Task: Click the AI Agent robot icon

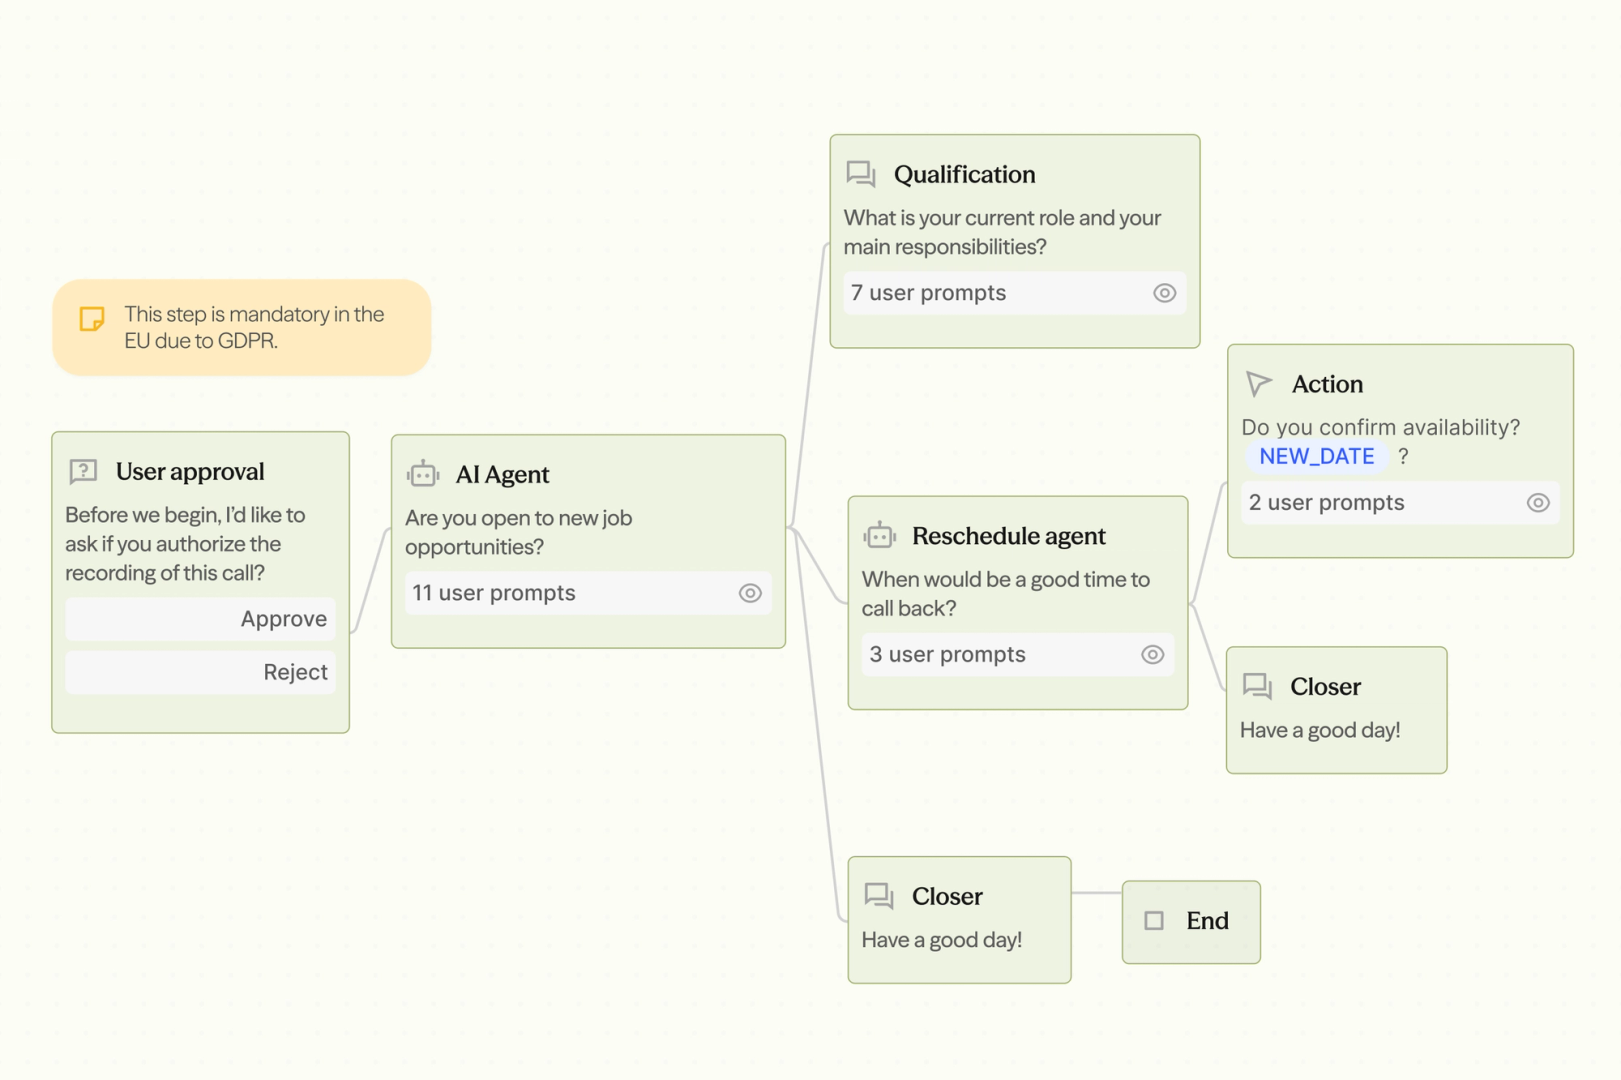Action: pyautogui.click(x=423, y=474)
